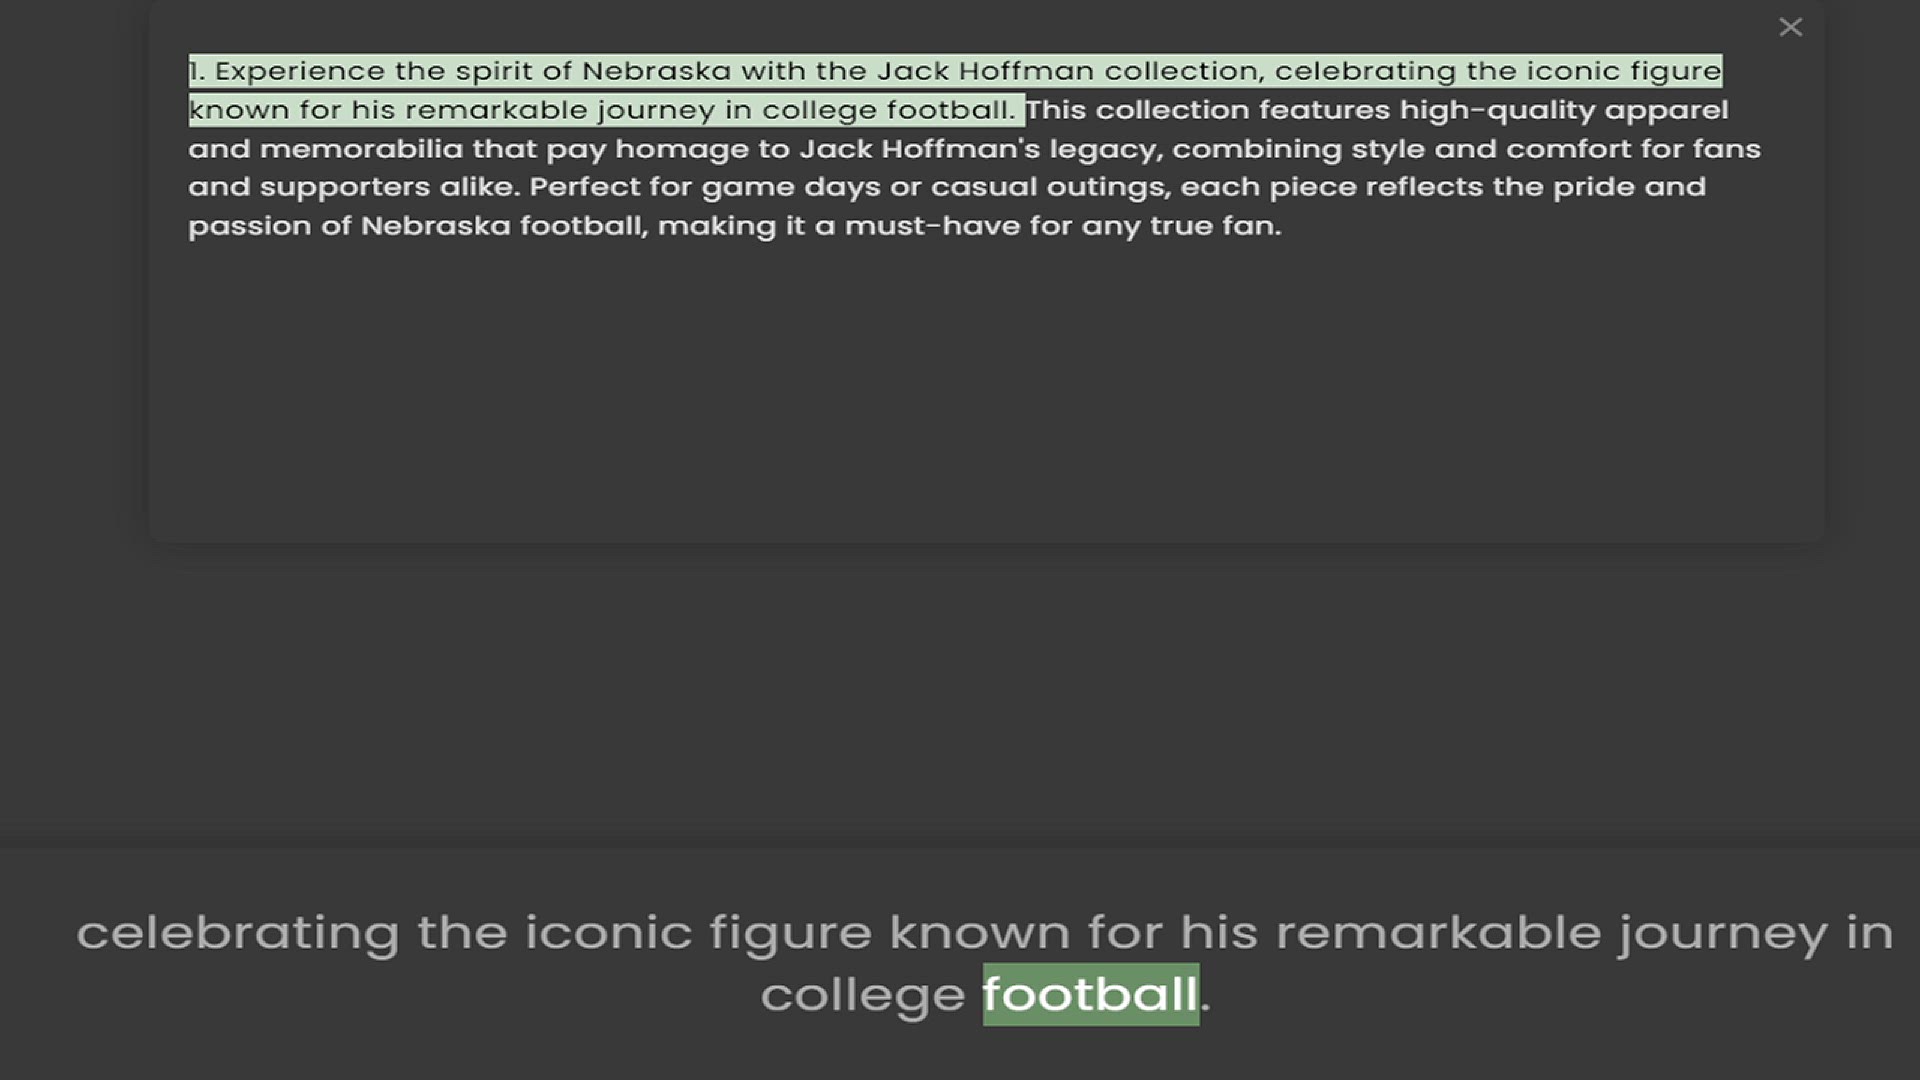This screenshot has width=1920, height=1080.
Task: Click the highlighted word "football" in the caption
Action: (1090, 994)
